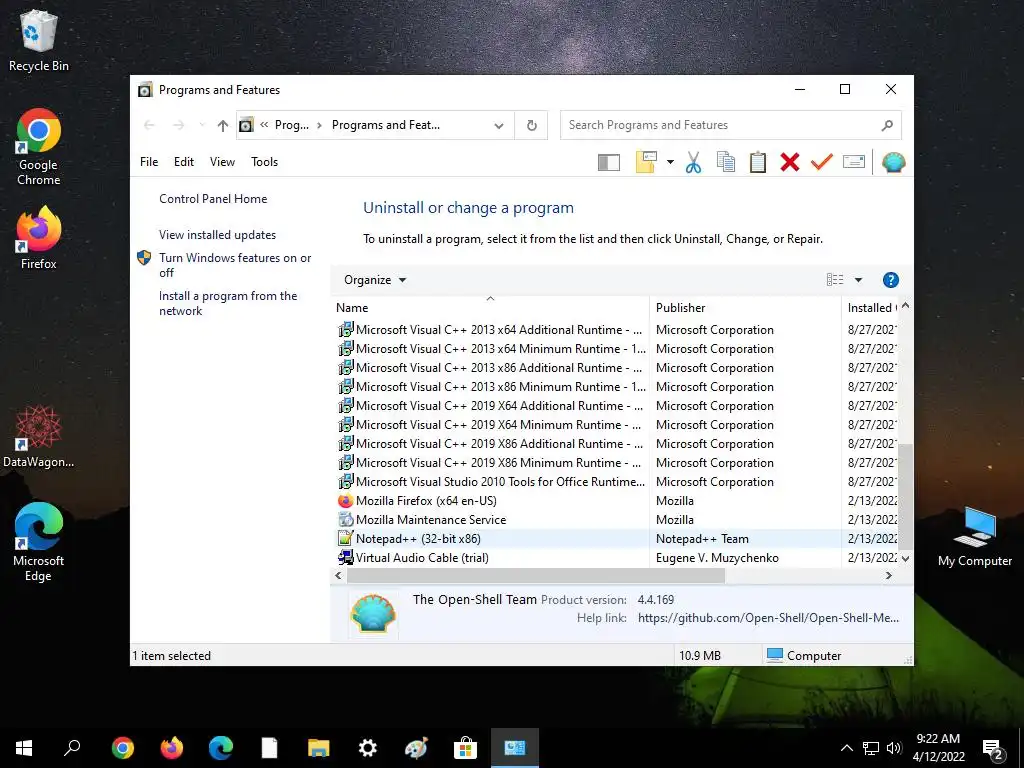Click the Paste clipboard toolbar icon
The width and height of the screenshot is (1024, 768).
(758, 162)
